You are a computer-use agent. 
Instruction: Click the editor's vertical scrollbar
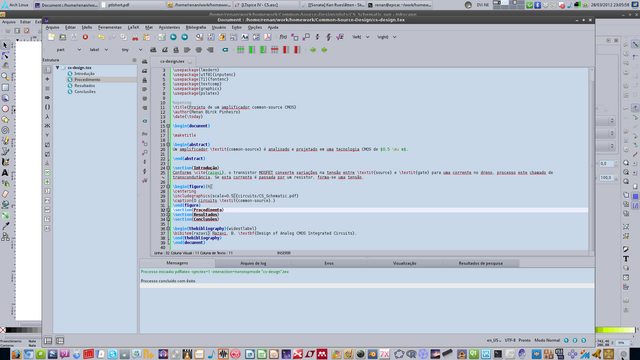[x=591, y=159]
